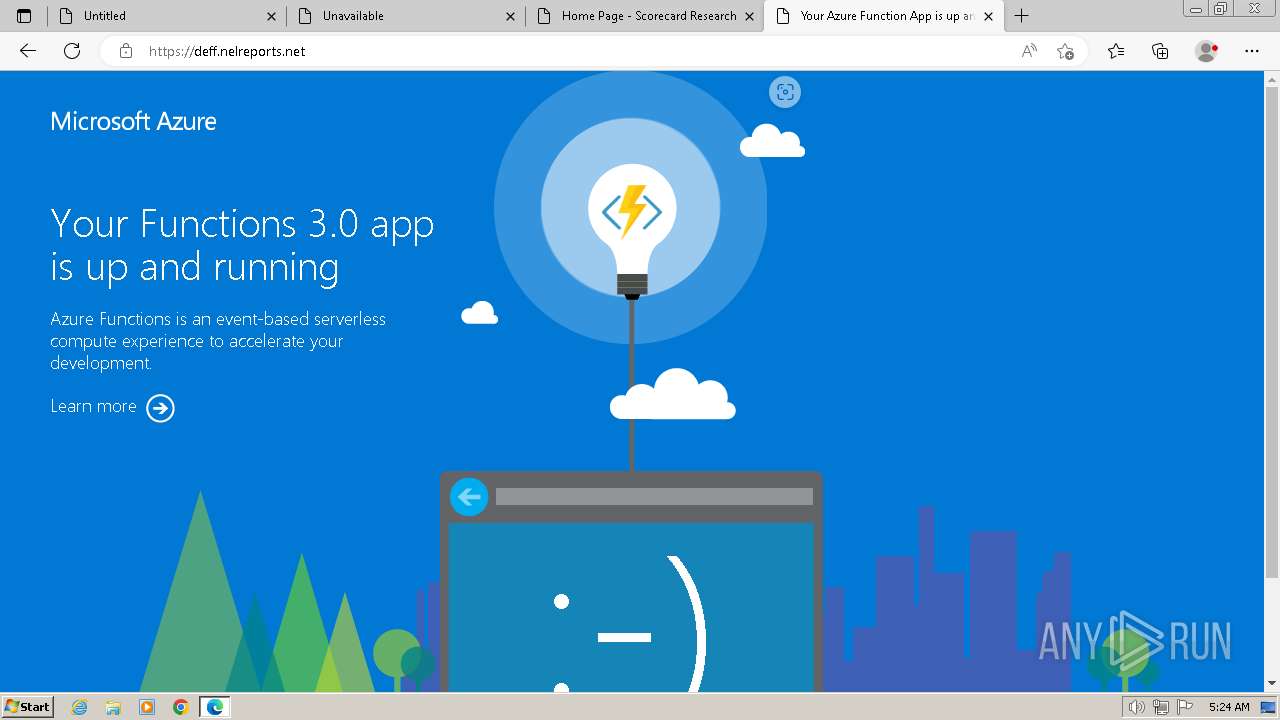Select the Your Azure Function App tab
Viewport: 1280px width, 720px height.
tap(884, 16)
